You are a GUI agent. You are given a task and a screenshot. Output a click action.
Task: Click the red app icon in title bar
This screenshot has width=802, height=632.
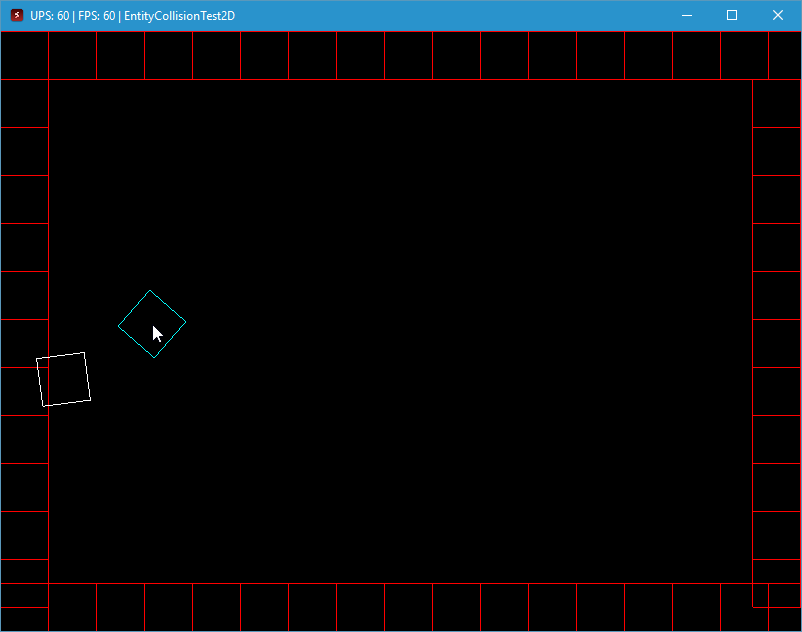click(x=17, y=15)
